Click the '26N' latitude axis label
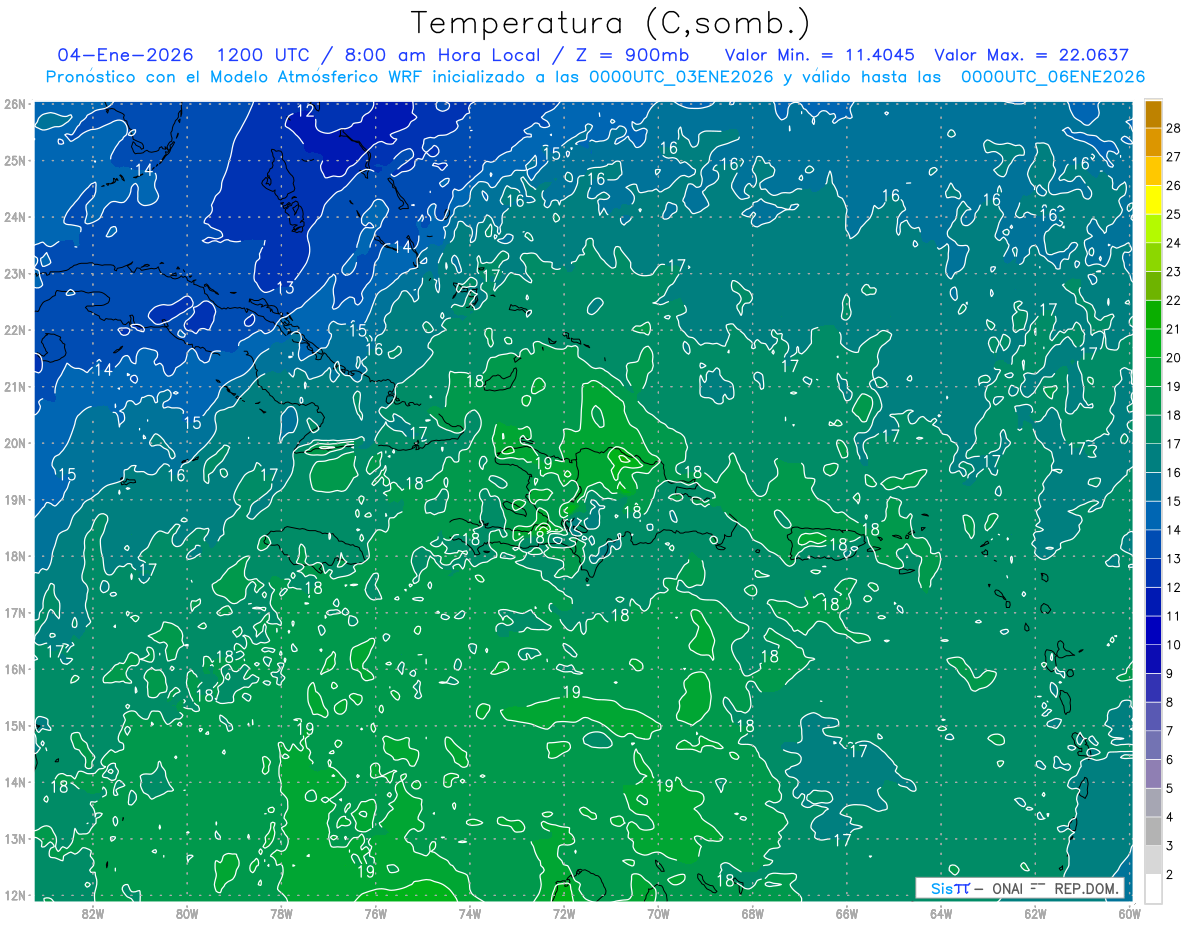The width and height of the screenshot is (1200, 927). pyautogui.click(x=14, y=103)
